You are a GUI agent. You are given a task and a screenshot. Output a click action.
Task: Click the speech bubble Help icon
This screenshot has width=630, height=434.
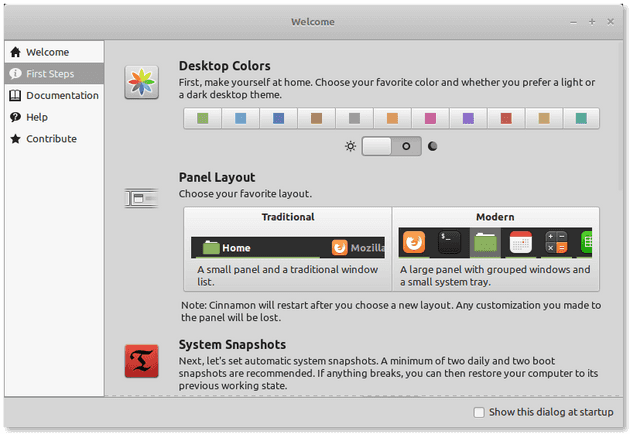click(15, 117)
